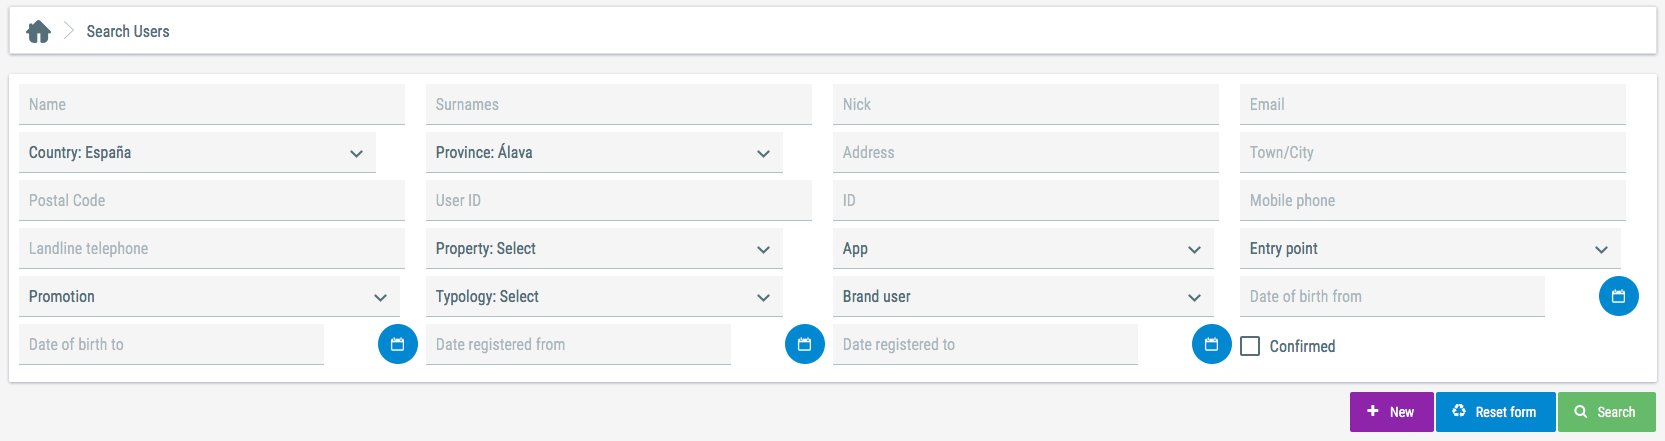Screen dimensions: 1665x441
Task: Select the Search Users breadcrumb item
Action: pos(128,32)
